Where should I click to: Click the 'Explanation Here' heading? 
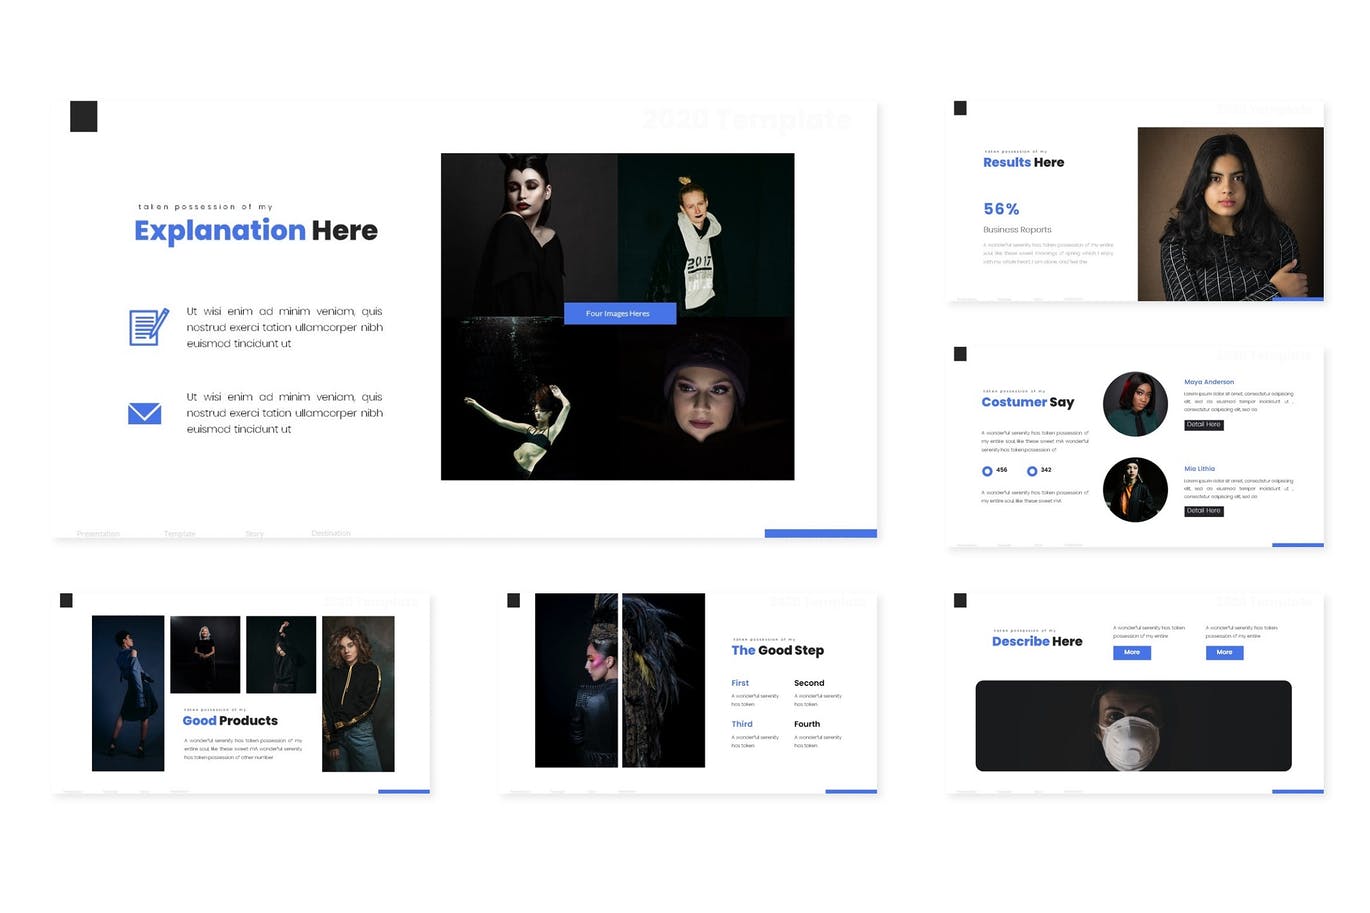click(x=256, y=231)
